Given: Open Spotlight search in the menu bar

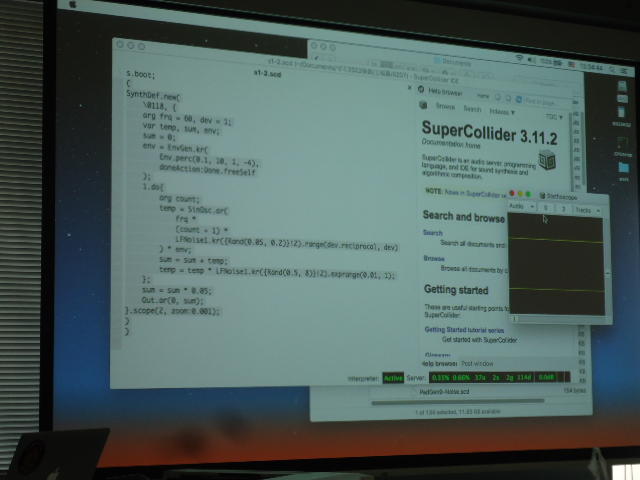Looking at the screenshot, I should (612, 69).
